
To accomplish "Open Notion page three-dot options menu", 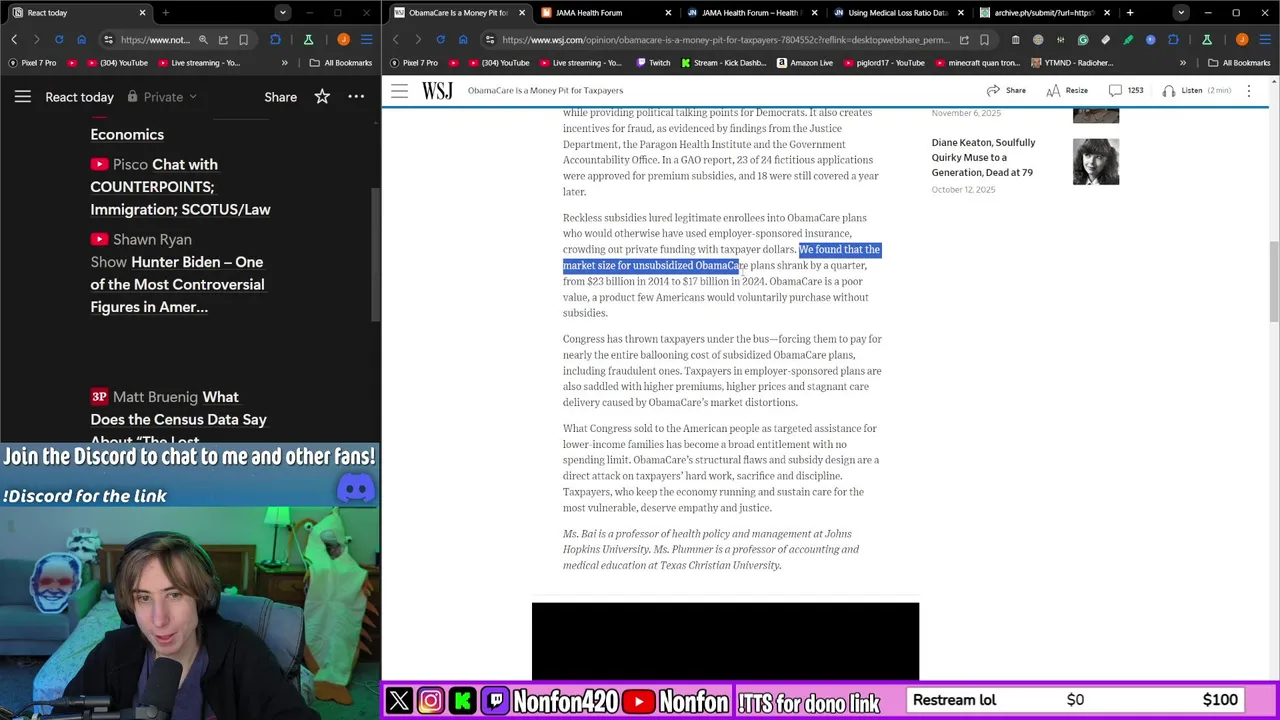I will tap(356, 97).
